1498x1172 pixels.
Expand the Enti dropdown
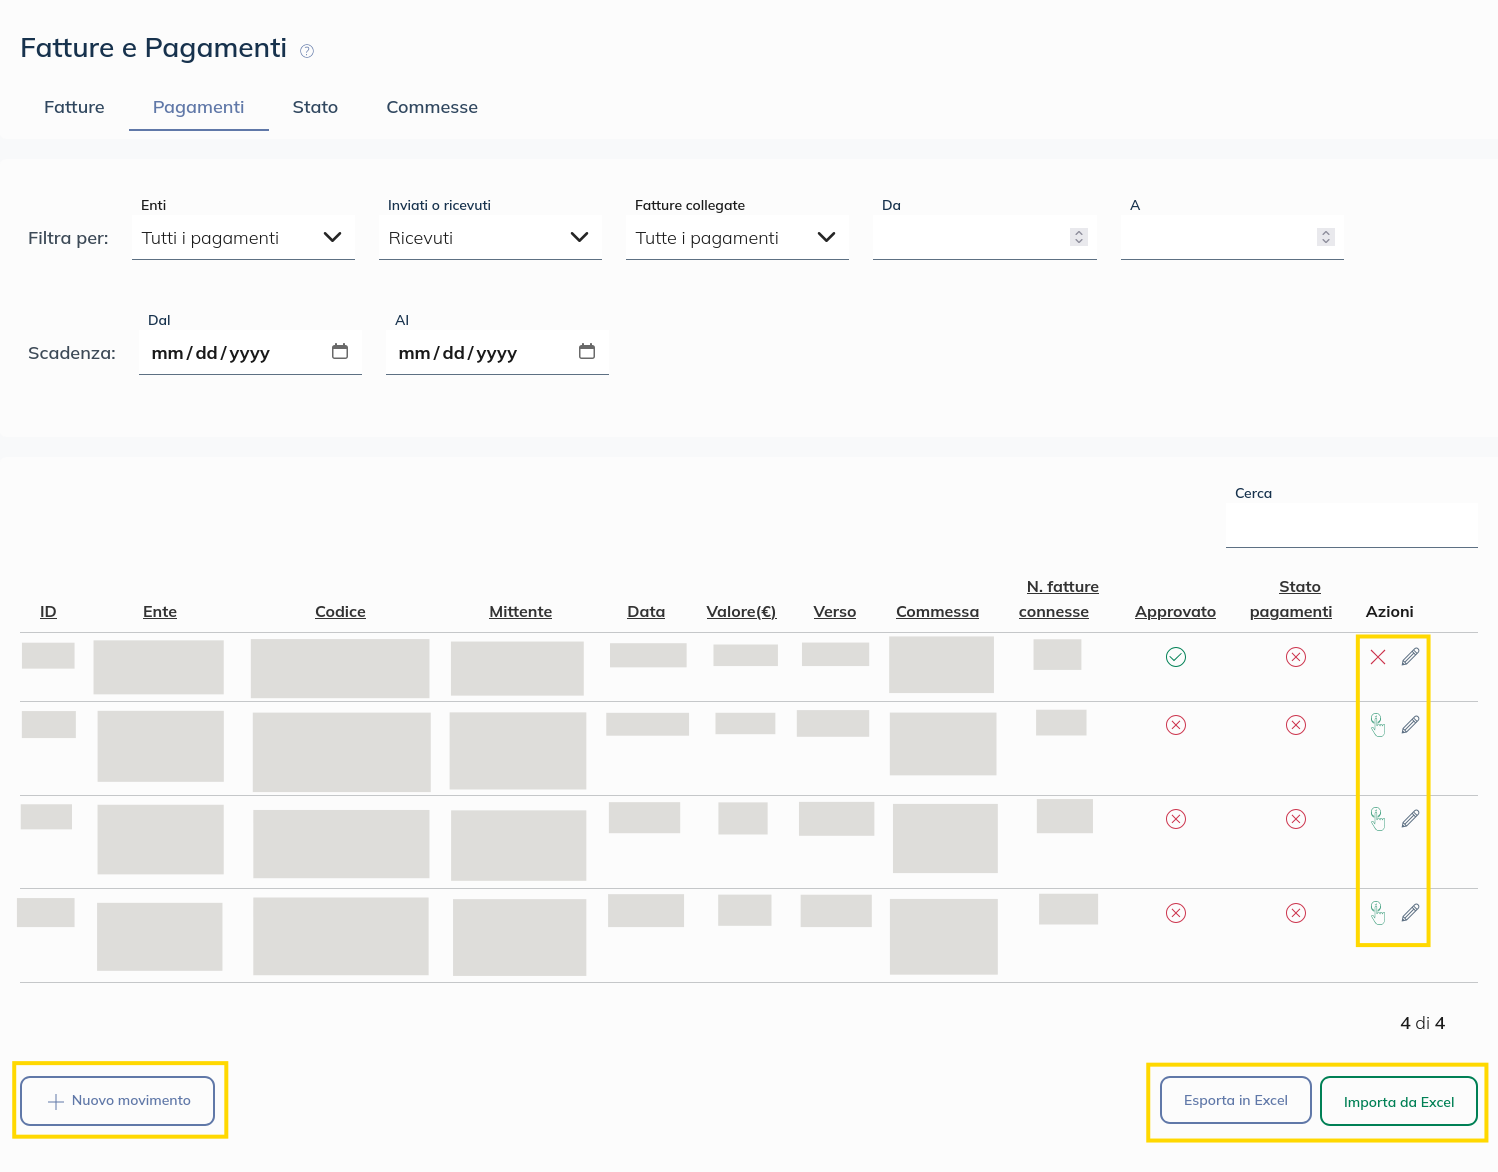click(x=243, y=238)
